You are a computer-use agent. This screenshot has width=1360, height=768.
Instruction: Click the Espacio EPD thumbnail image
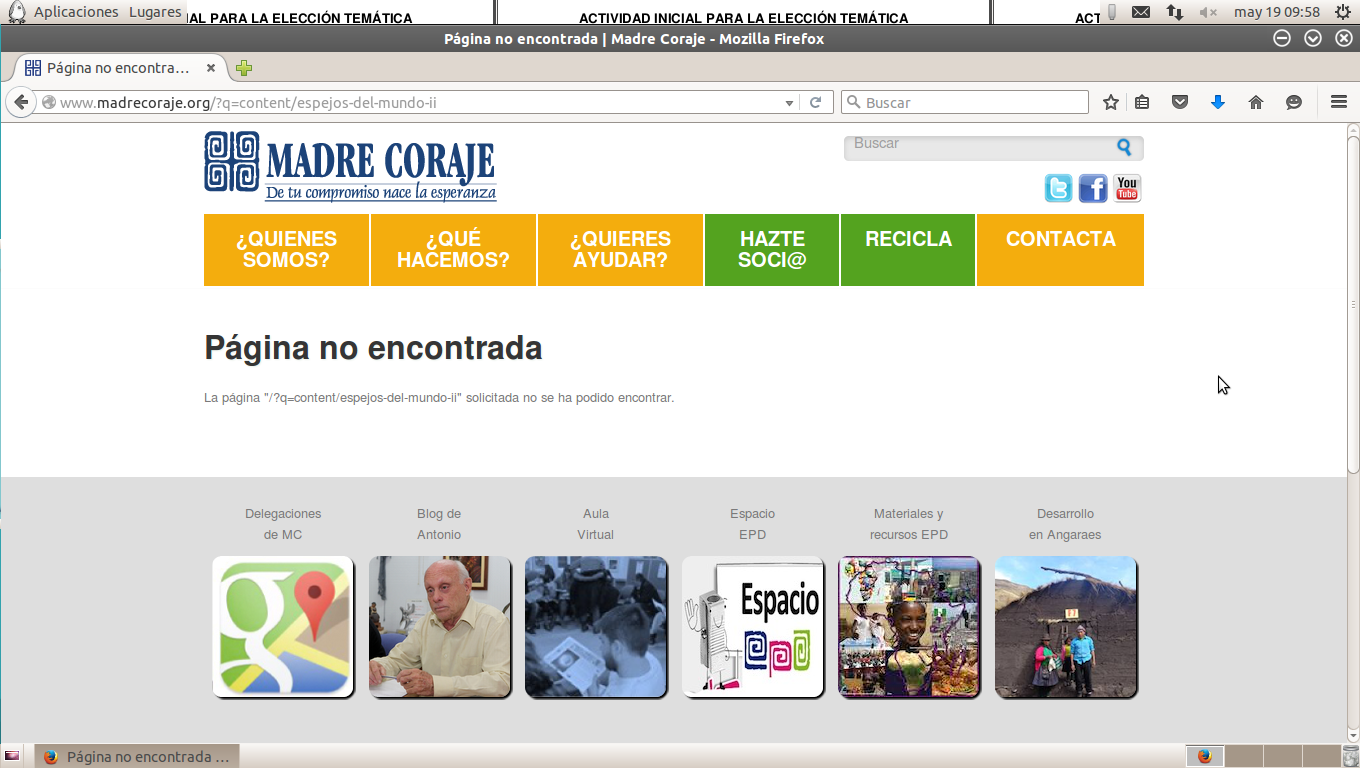coord(753,627)
